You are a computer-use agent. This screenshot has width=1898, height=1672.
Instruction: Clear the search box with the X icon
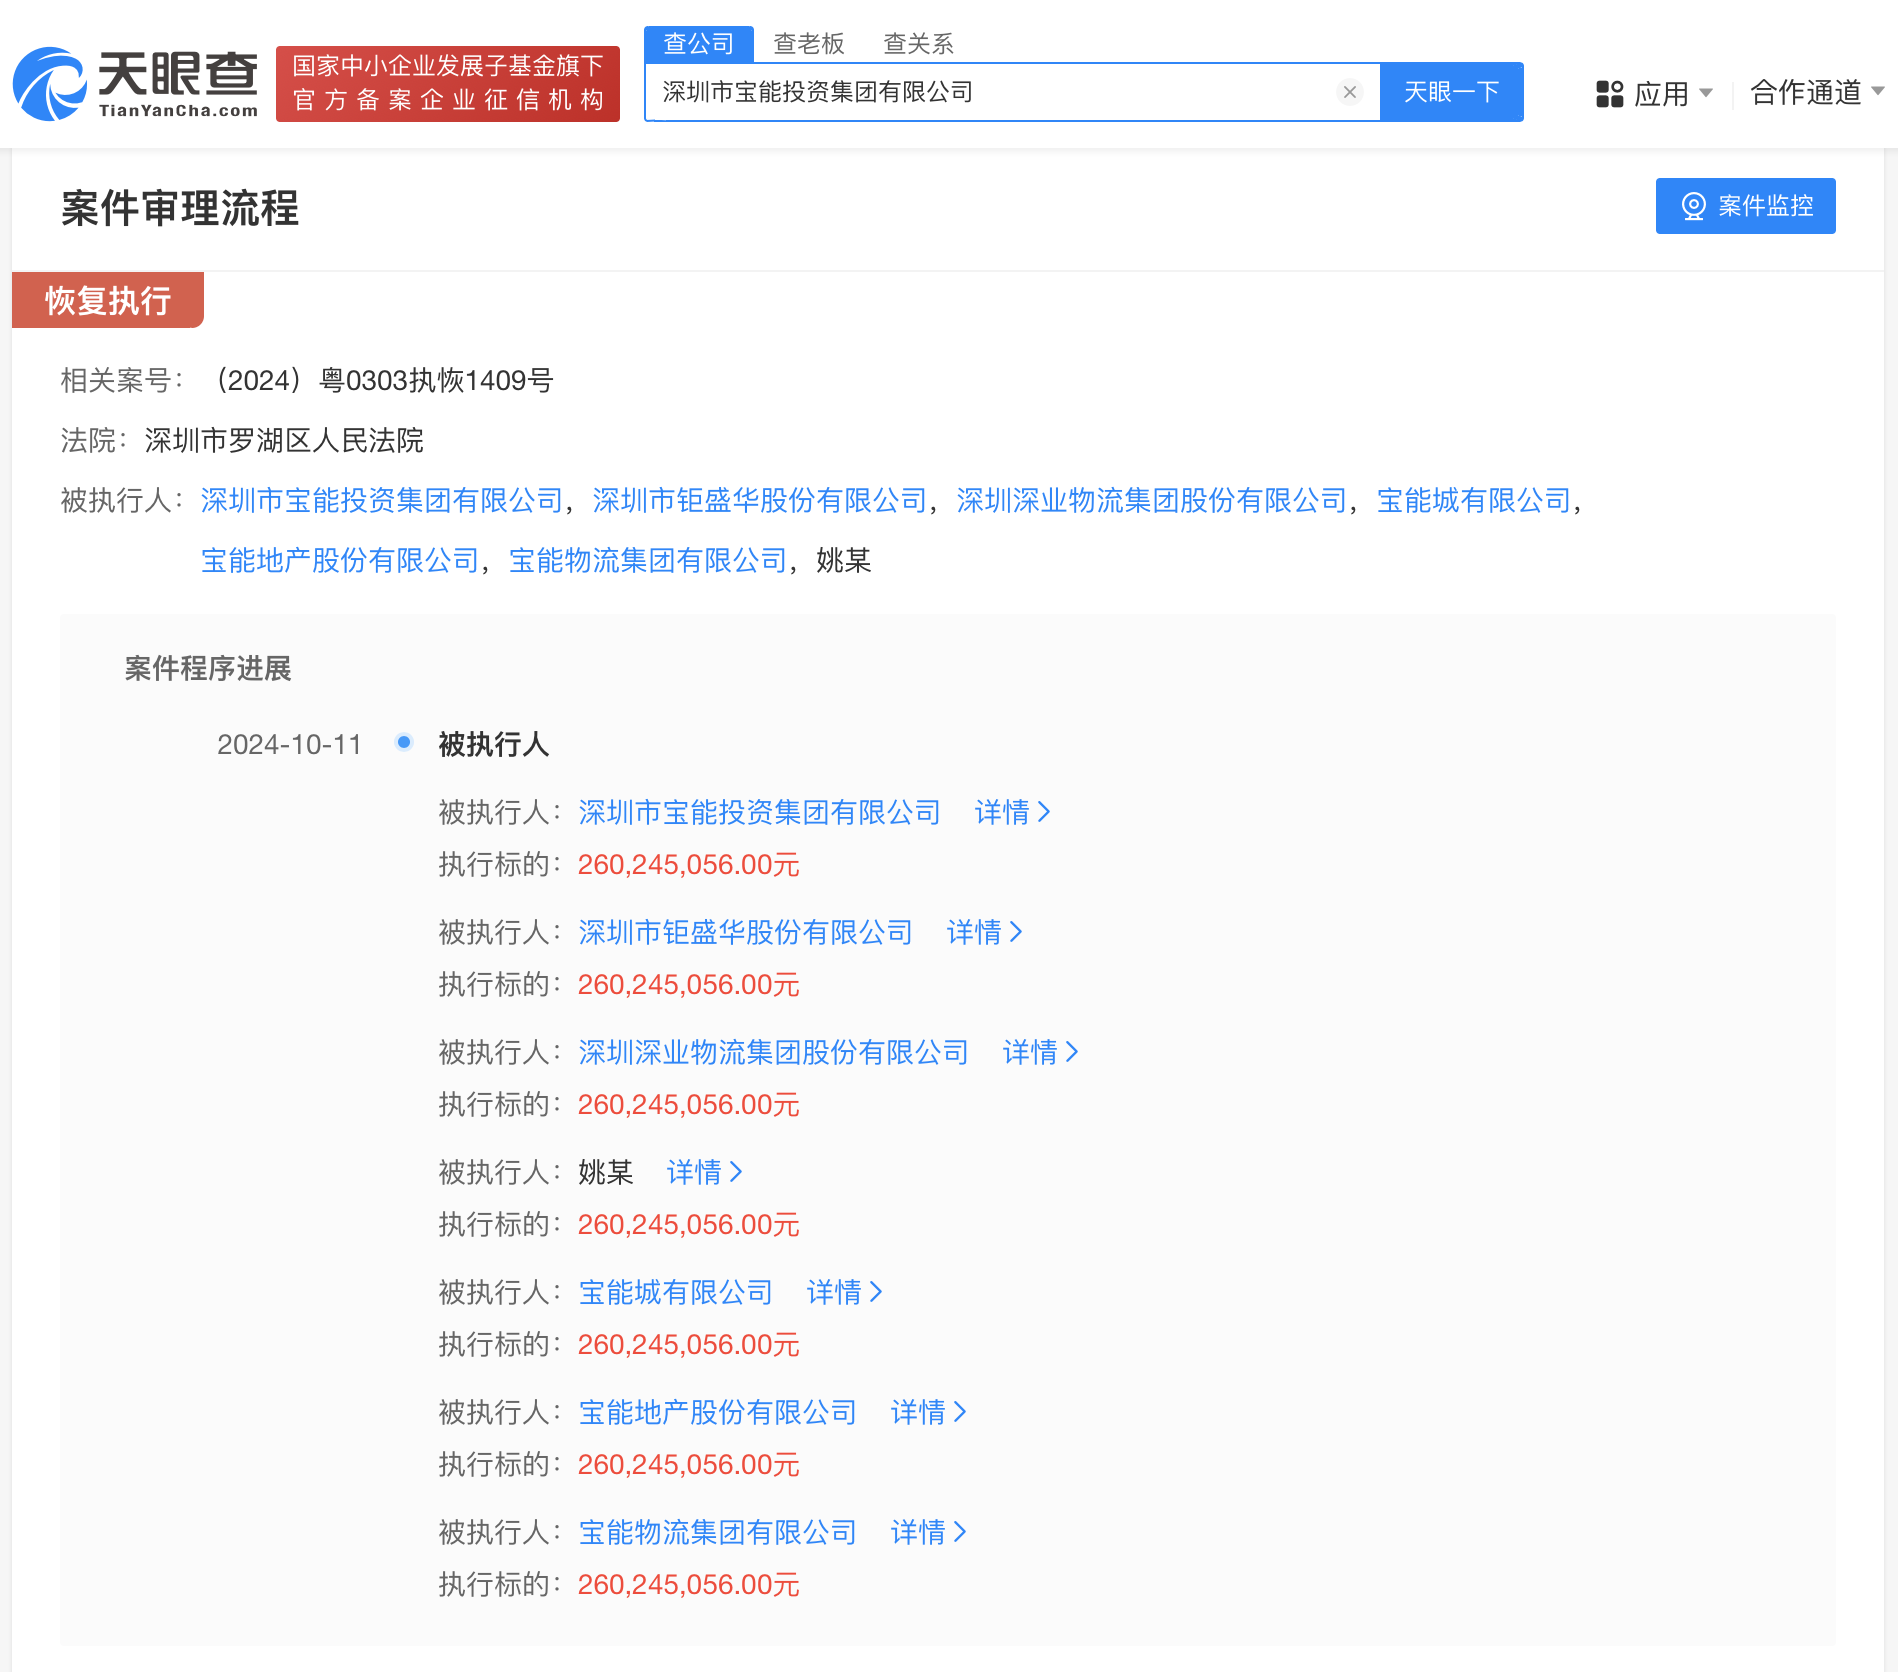[x=1349, y=92]
